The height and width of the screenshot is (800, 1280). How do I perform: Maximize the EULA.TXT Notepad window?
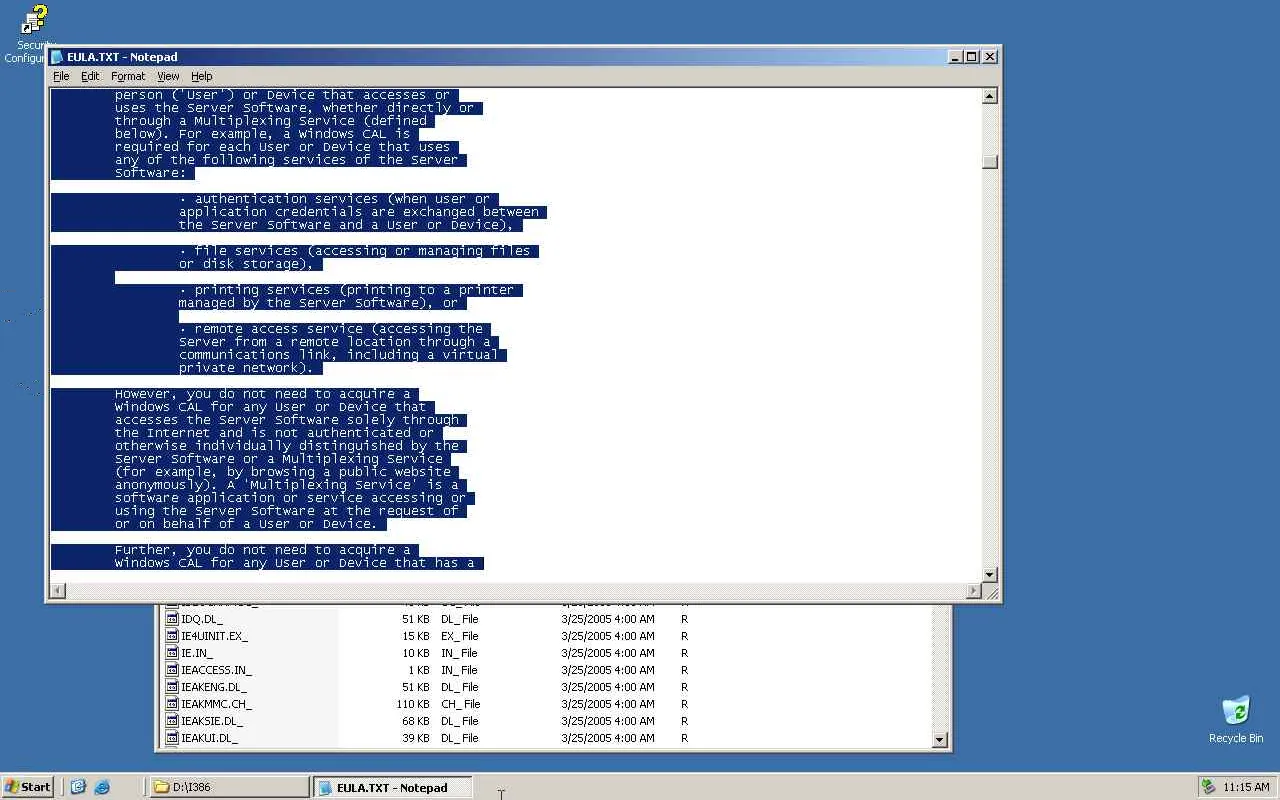[971, 57]
